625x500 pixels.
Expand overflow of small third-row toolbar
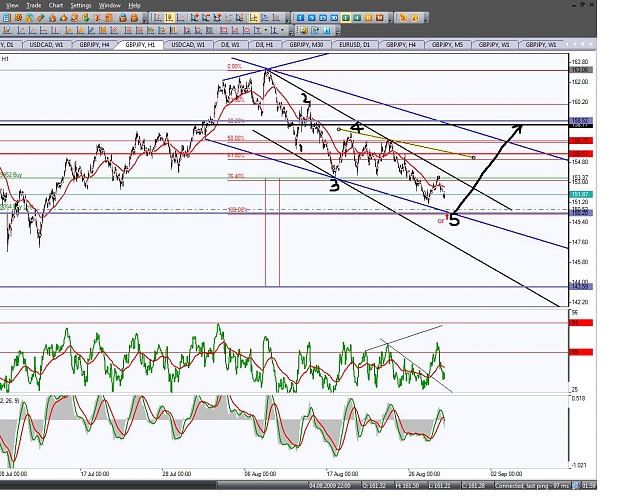[x=338, y=32]
